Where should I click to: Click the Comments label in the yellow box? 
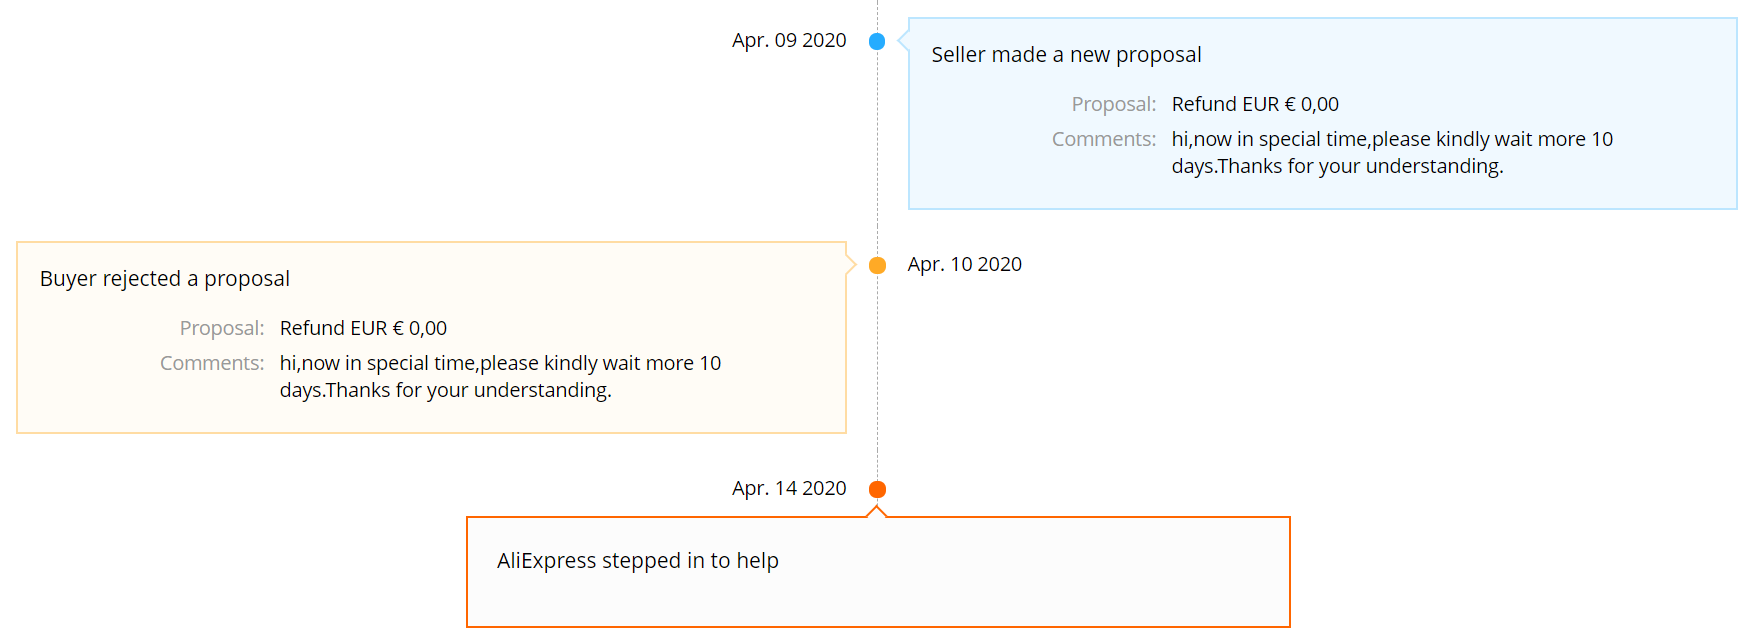[x=212, y=363]
